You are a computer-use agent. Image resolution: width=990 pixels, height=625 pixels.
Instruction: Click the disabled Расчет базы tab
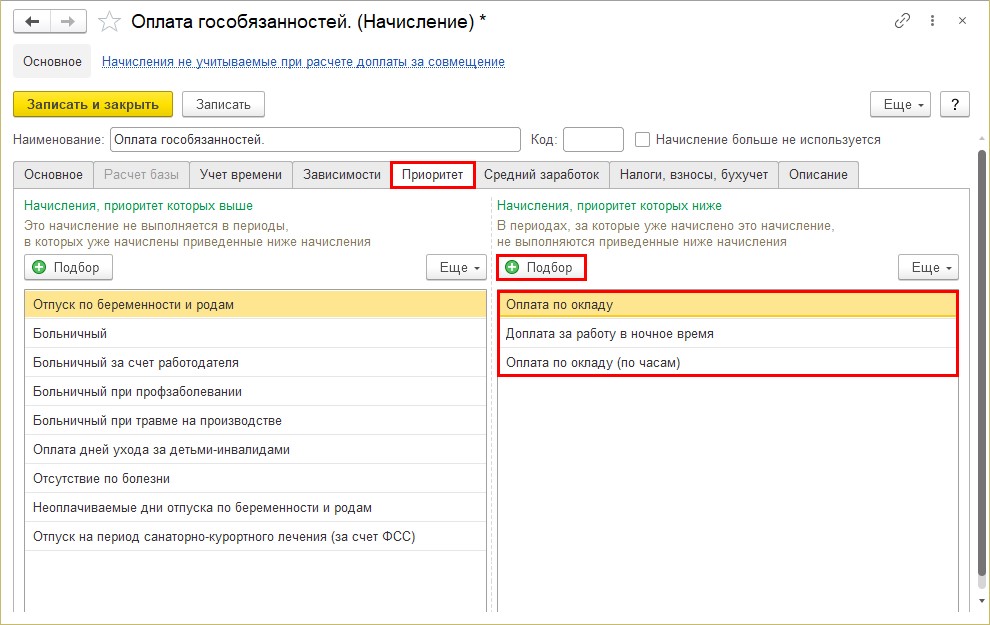[141, 175]
